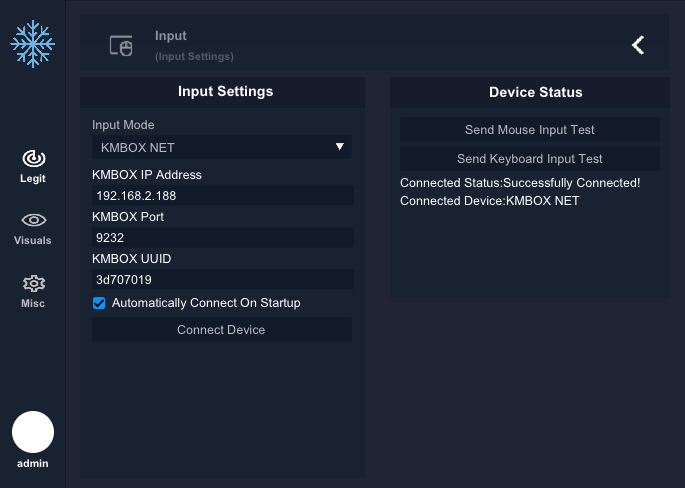
Task: Click the Input Mode label
Action: click(123, 125)
